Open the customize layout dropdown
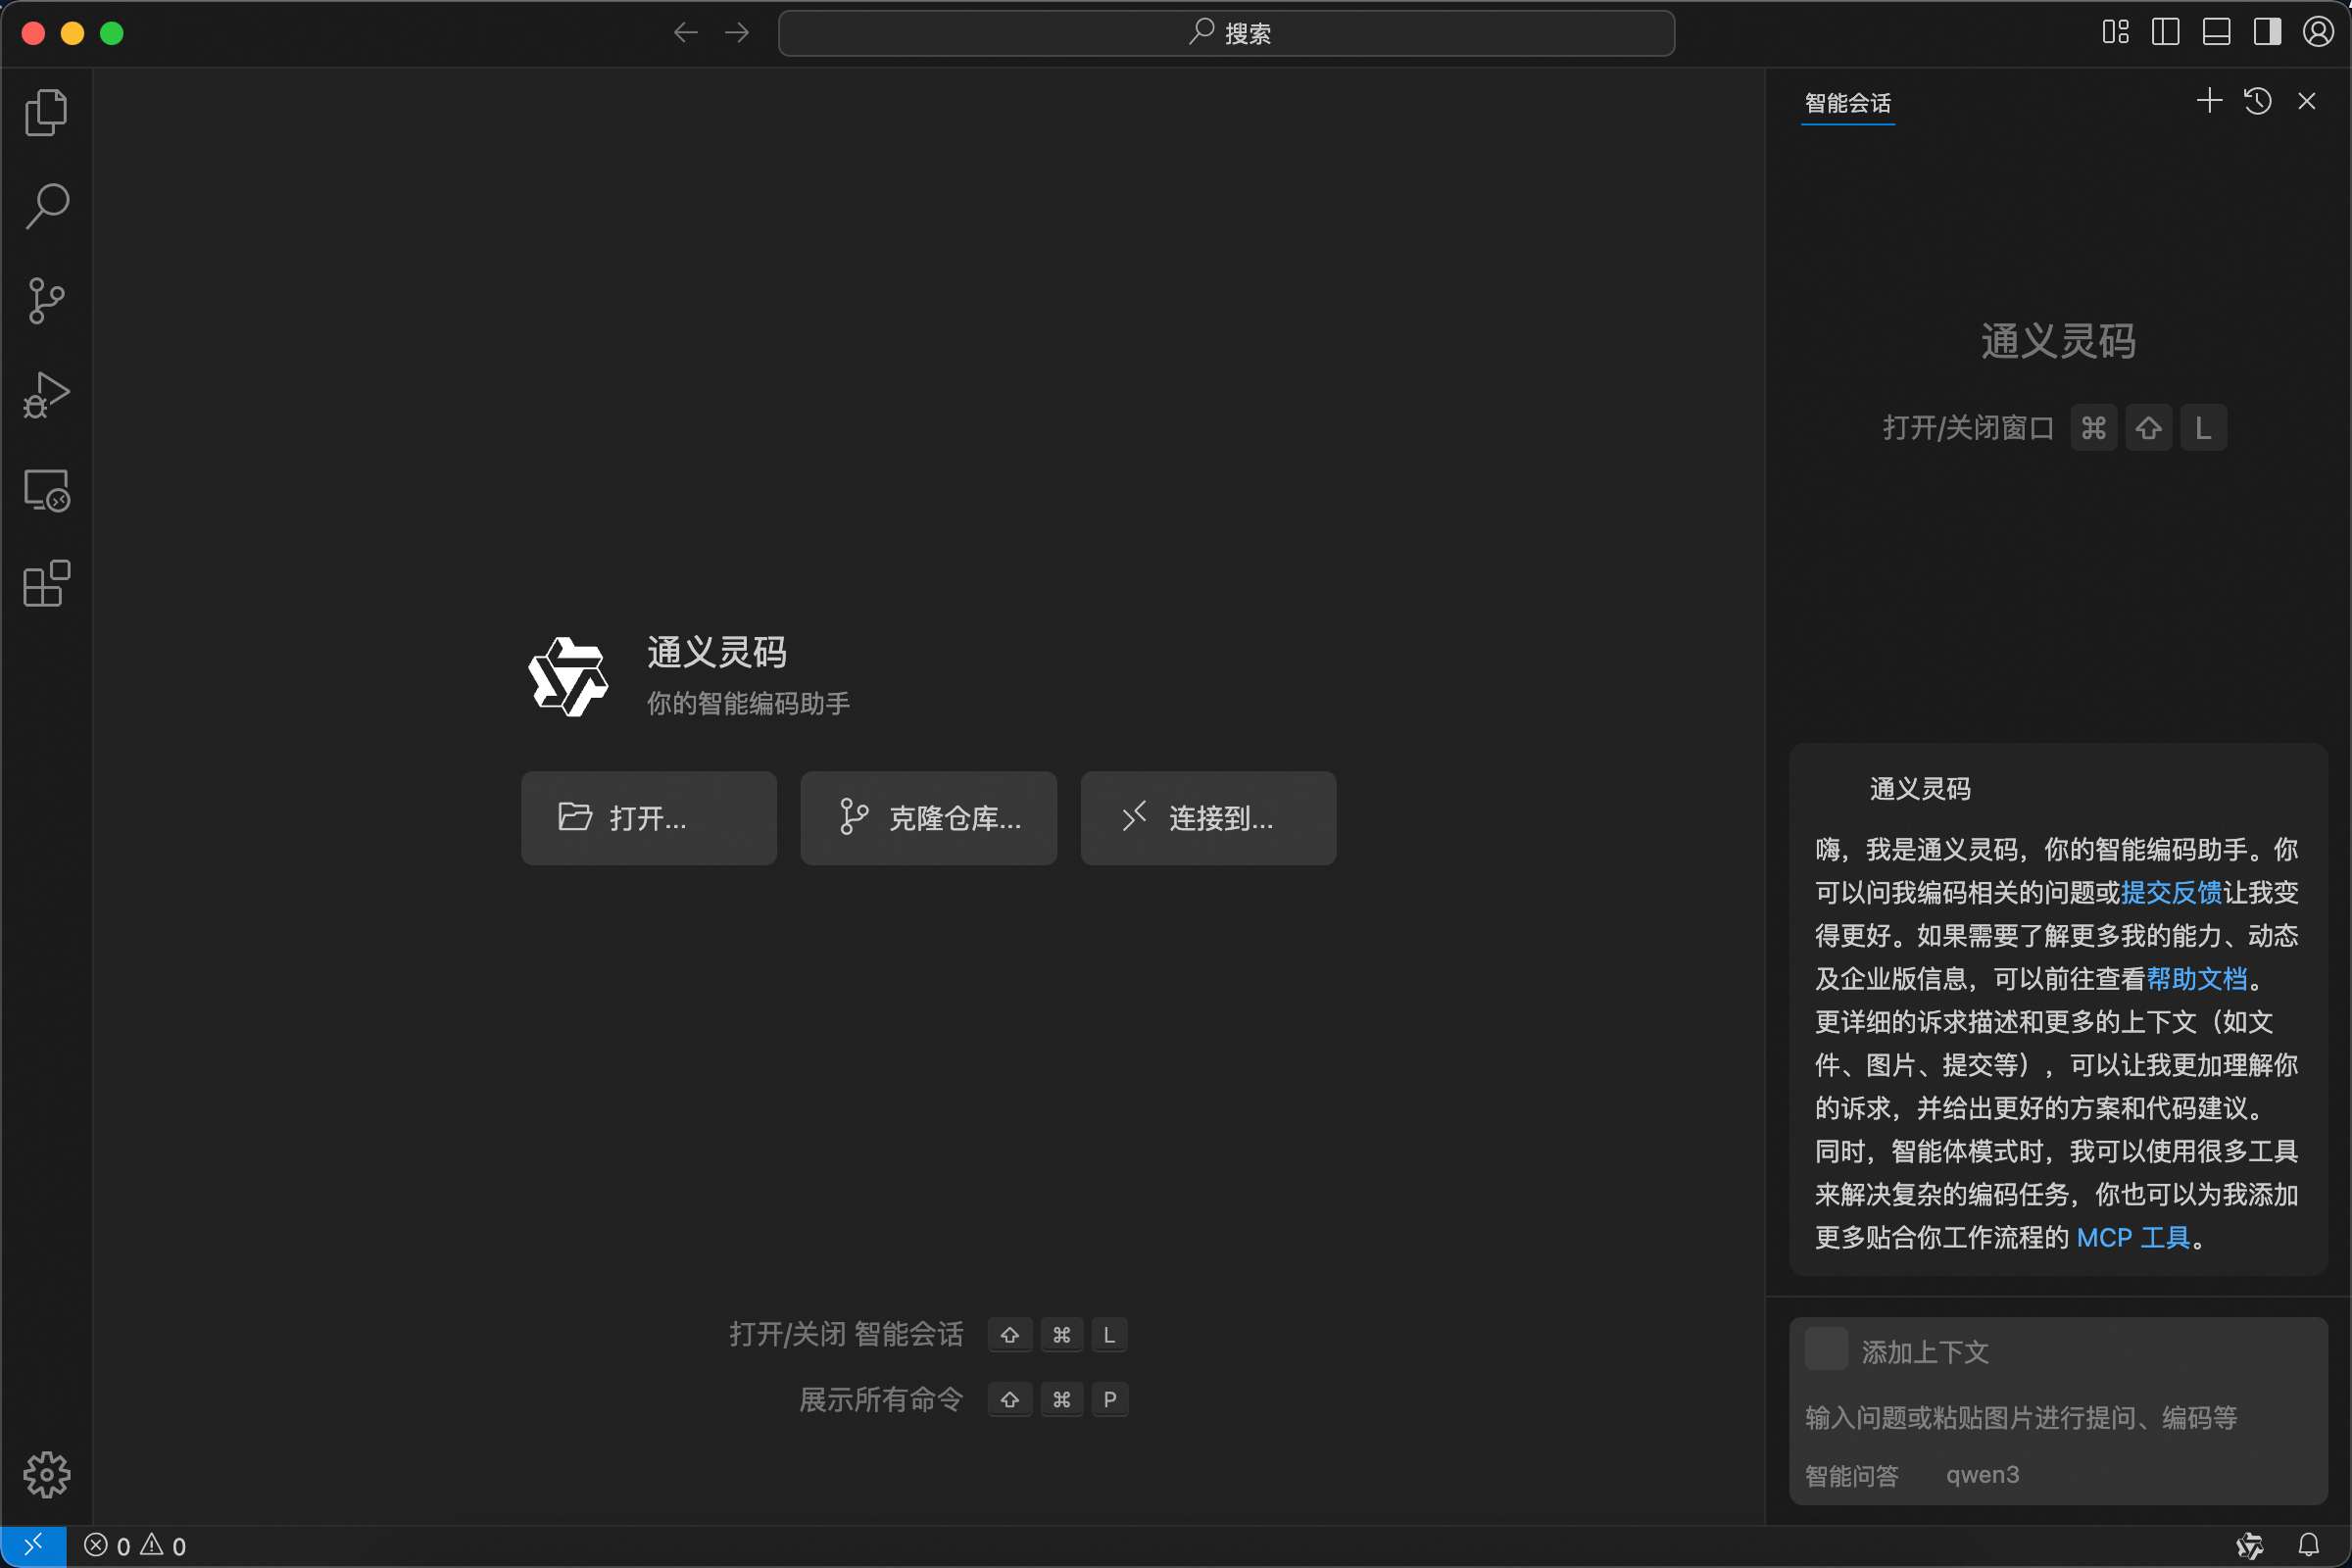 (2114, 32)
